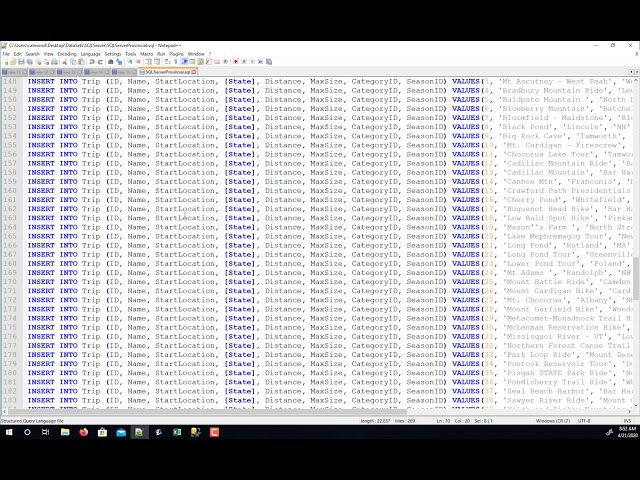Click the Zoom In magnifier icon
The width and height of the screenshot is (640, 480).
click(x=130, y=62)
